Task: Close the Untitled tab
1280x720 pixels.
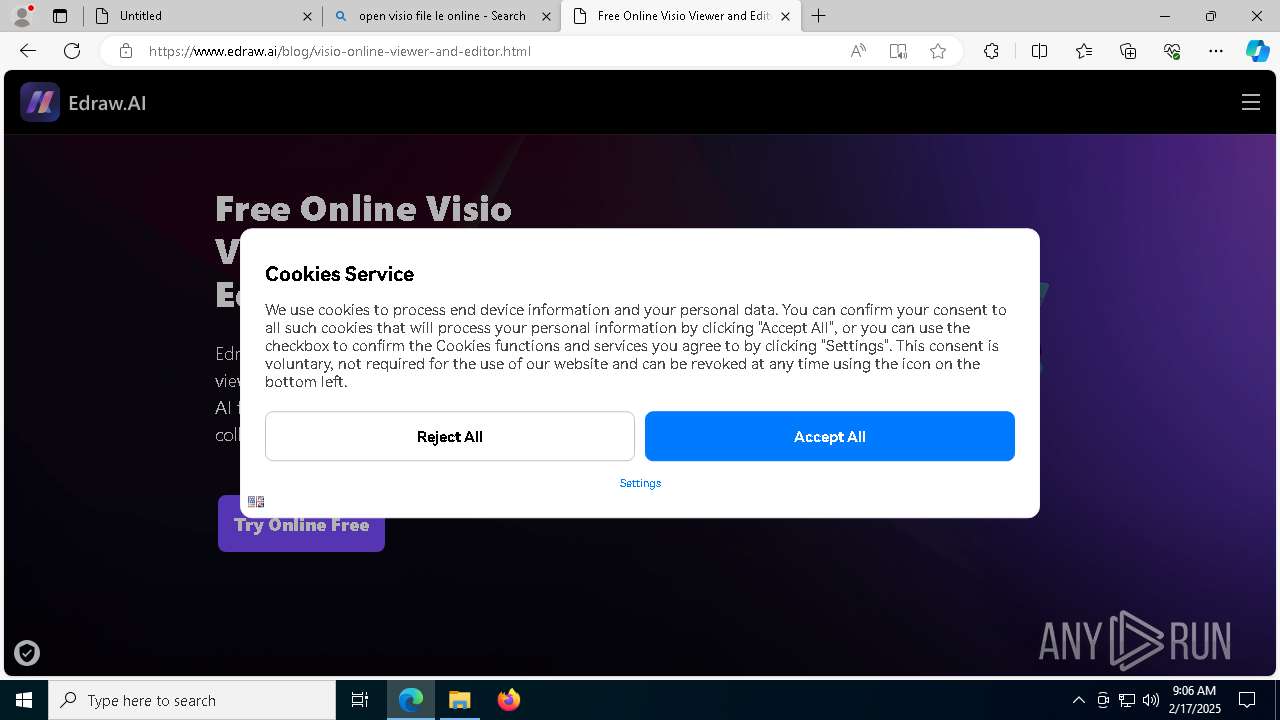Action: click(307, 16)
